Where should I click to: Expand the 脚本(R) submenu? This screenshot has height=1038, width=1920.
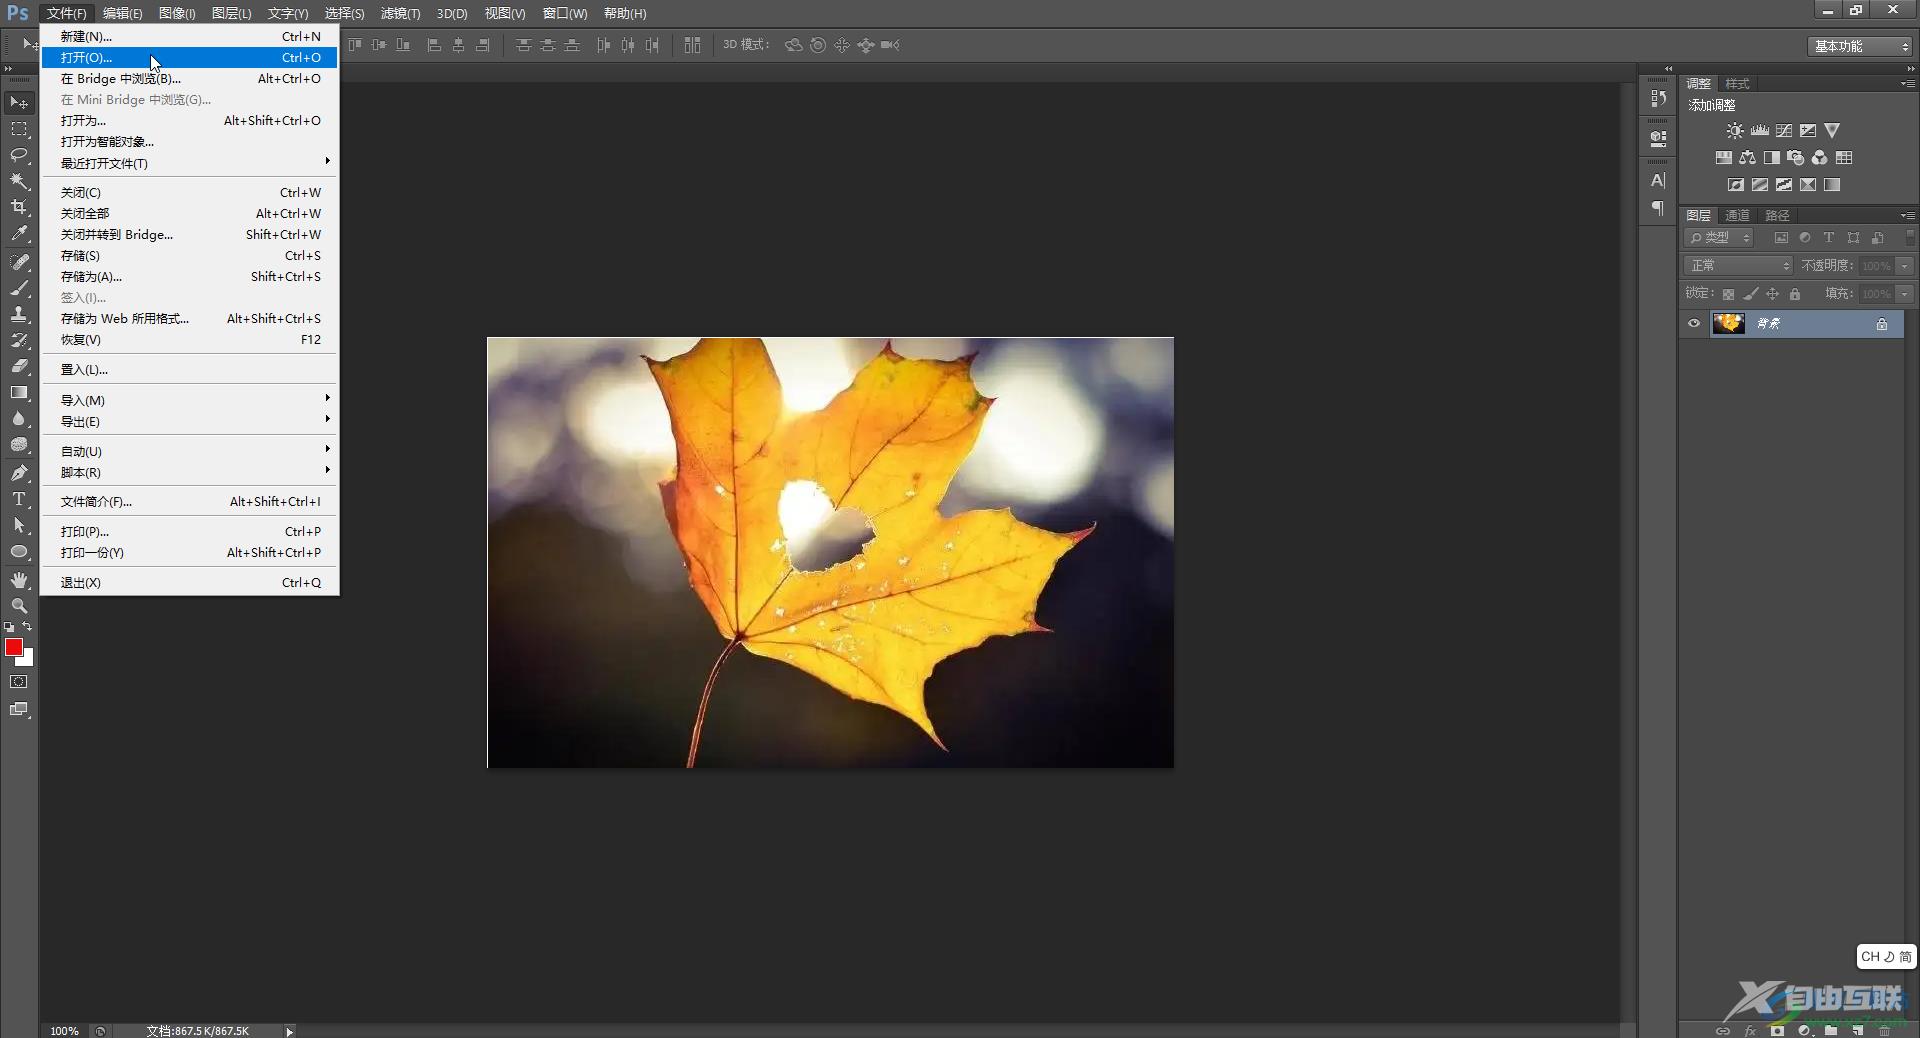tap(190, 472)
